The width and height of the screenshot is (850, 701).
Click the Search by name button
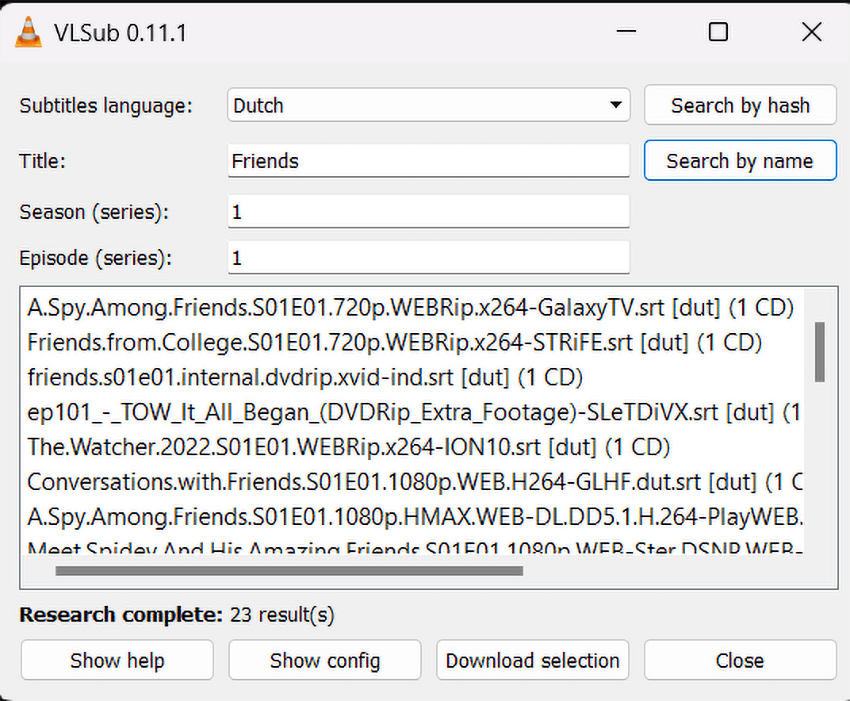[x=740, y=161]
